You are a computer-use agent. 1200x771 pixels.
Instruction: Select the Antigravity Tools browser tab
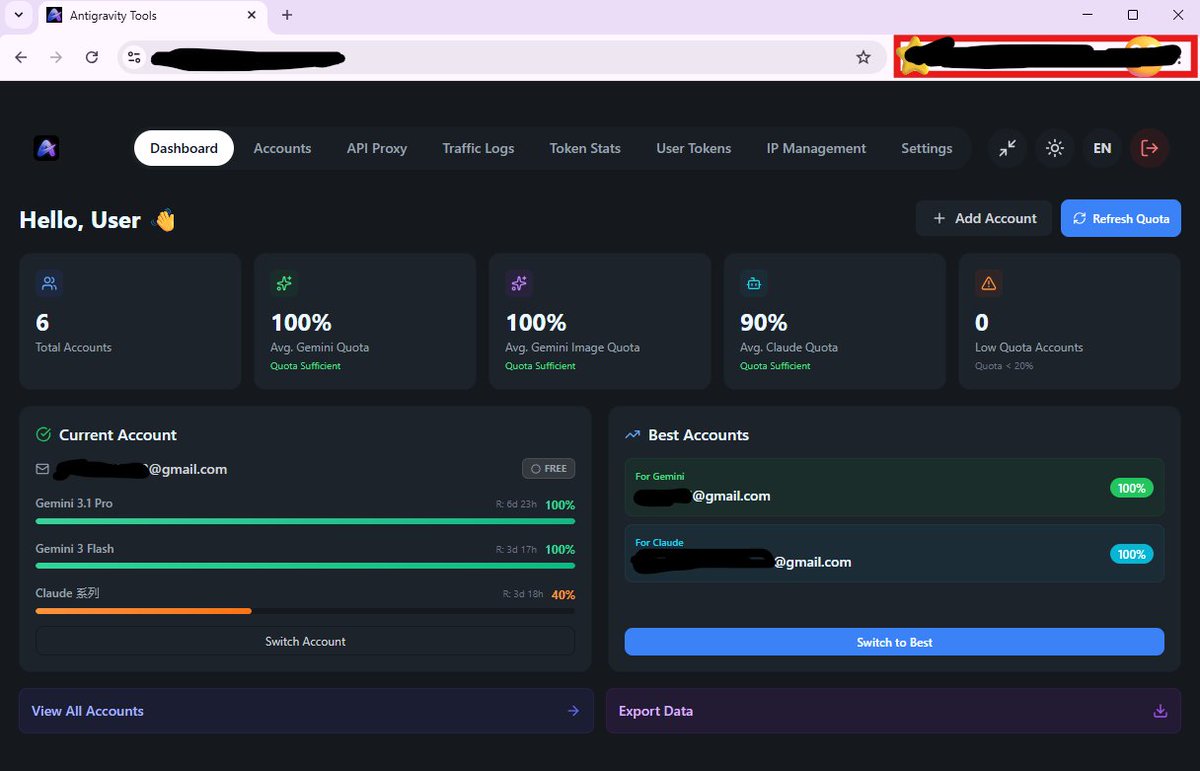[x=152, y=16]
